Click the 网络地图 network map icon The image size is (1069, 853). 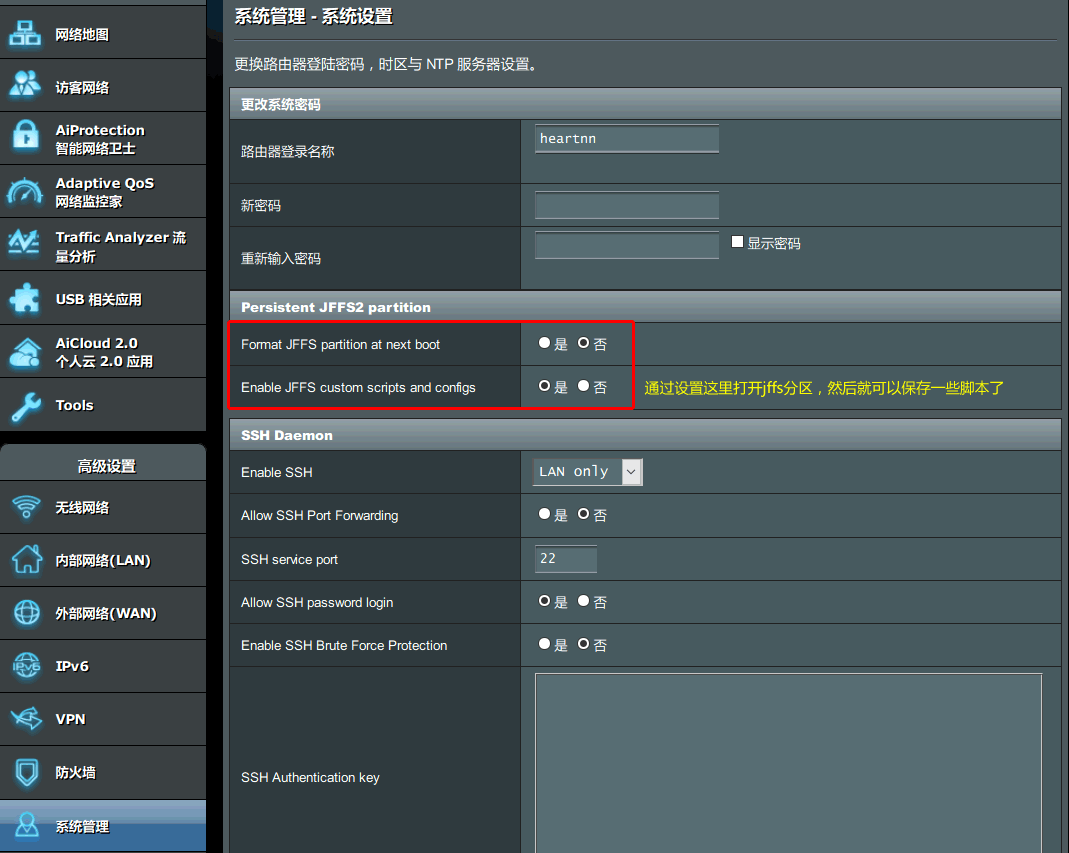click(25, 33)
